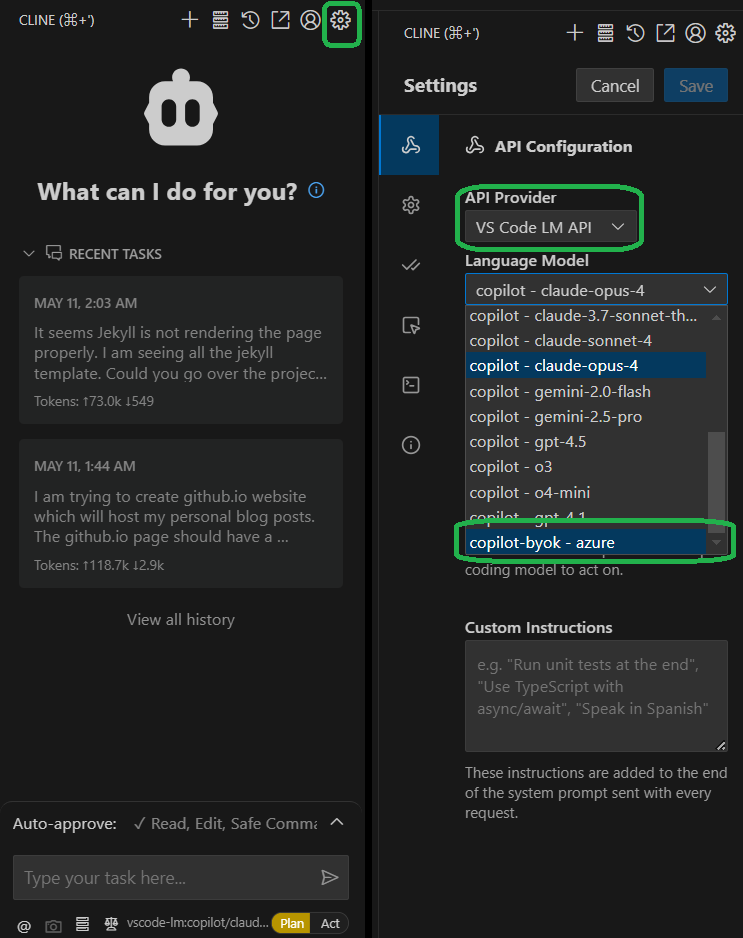Select copilot - claude-3.7-sonnet-th... option
Image resolution: width=743 pixels, height=938 pixels.
point(586,316)
